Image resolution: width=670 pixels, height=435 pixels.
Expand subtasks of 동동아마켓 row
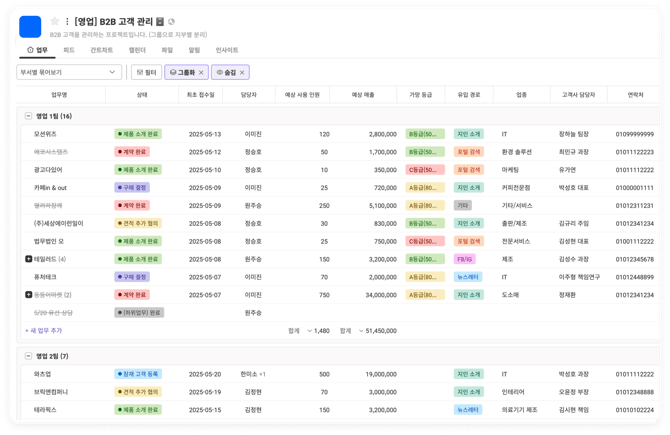click(29, 295)
